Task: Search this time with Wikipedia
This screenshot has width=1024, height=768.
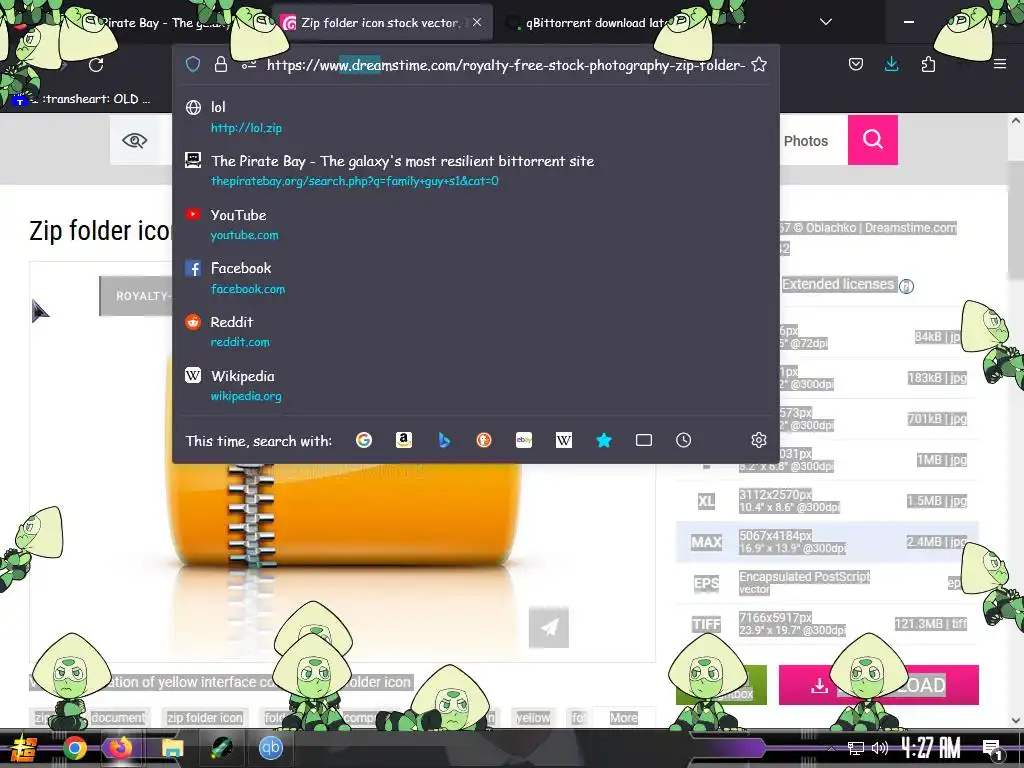Action: (x=564, y=440)
